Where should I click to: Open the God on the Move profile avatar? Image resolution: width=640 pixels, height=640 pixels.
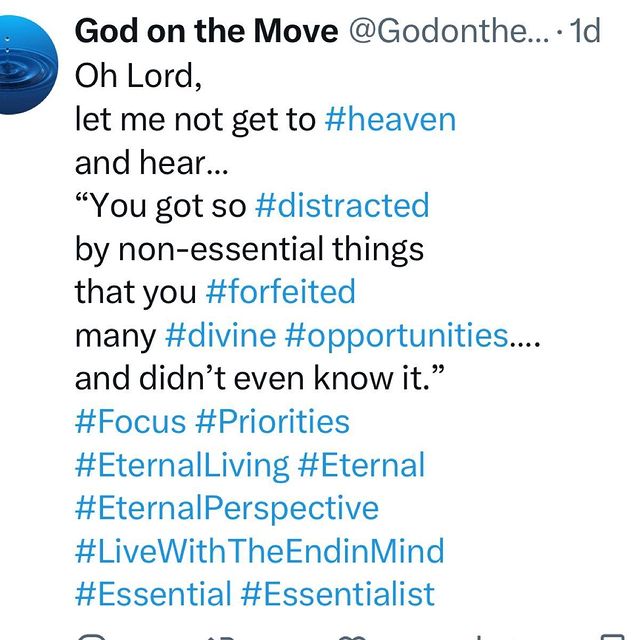pos(22,65)
